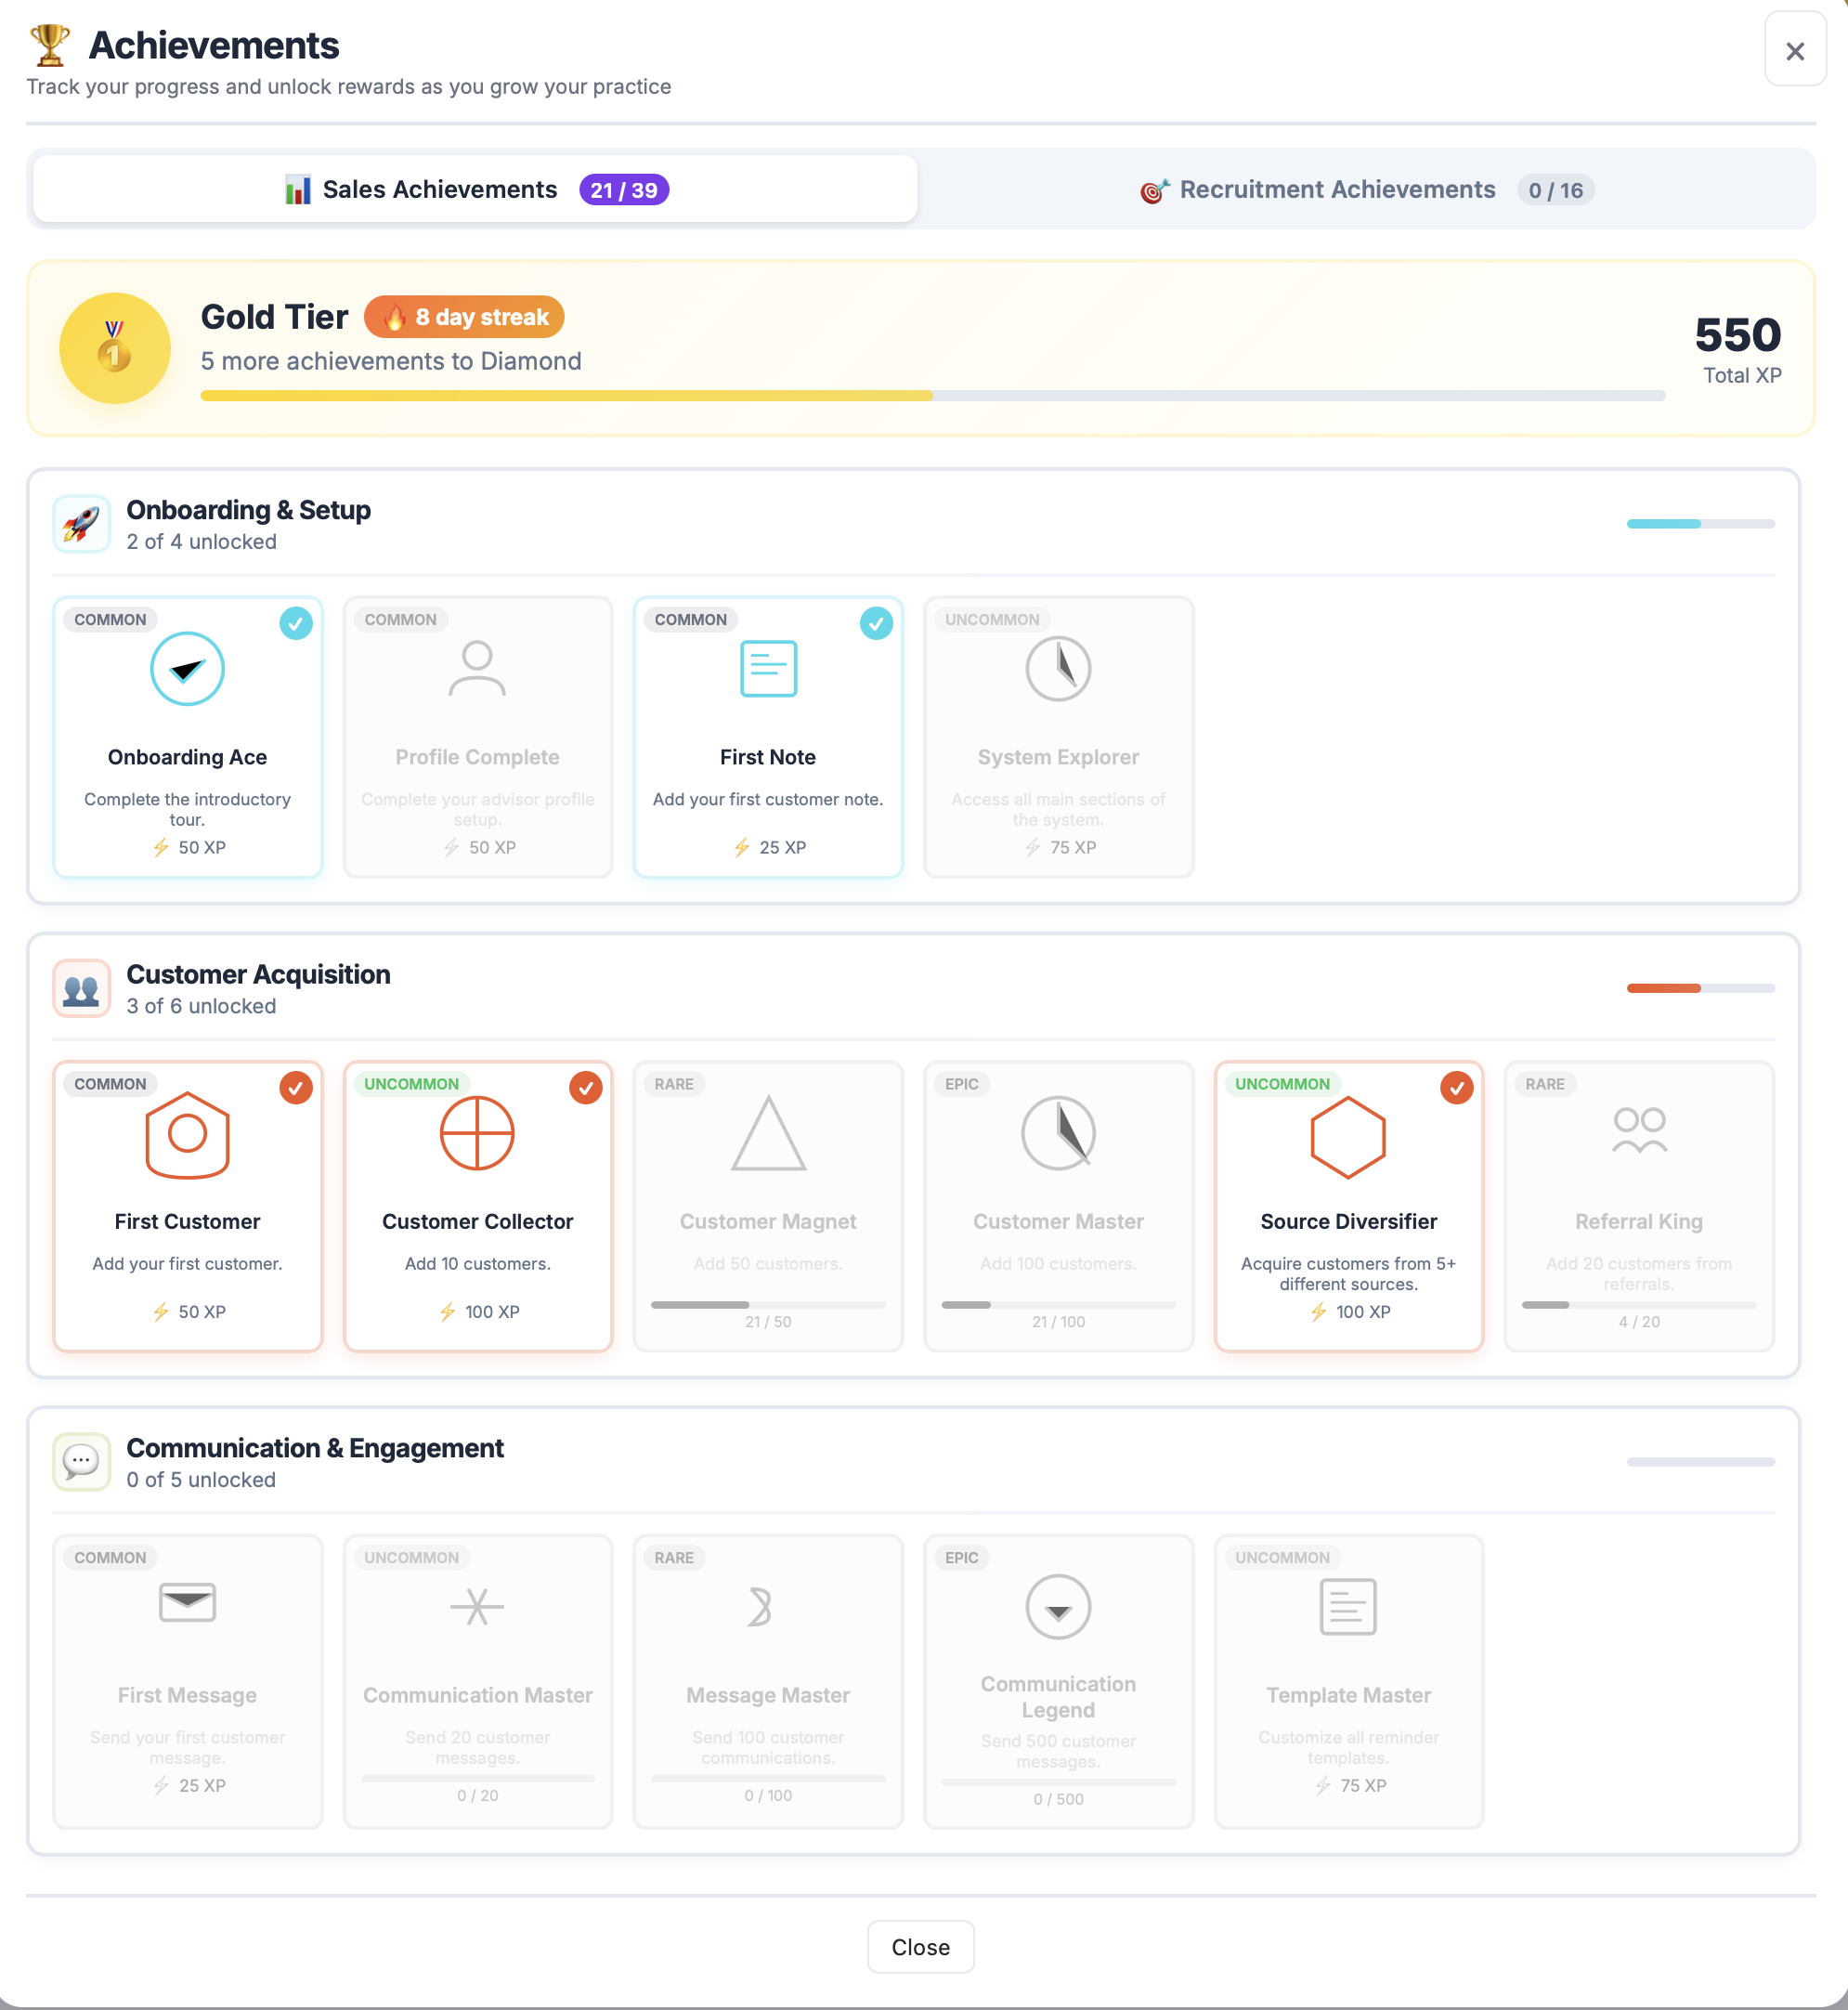The width and height of the screenshot is (1848, 2010).
Task: Click the Referral King people icon
Action: click(x=1638, y=1131)
